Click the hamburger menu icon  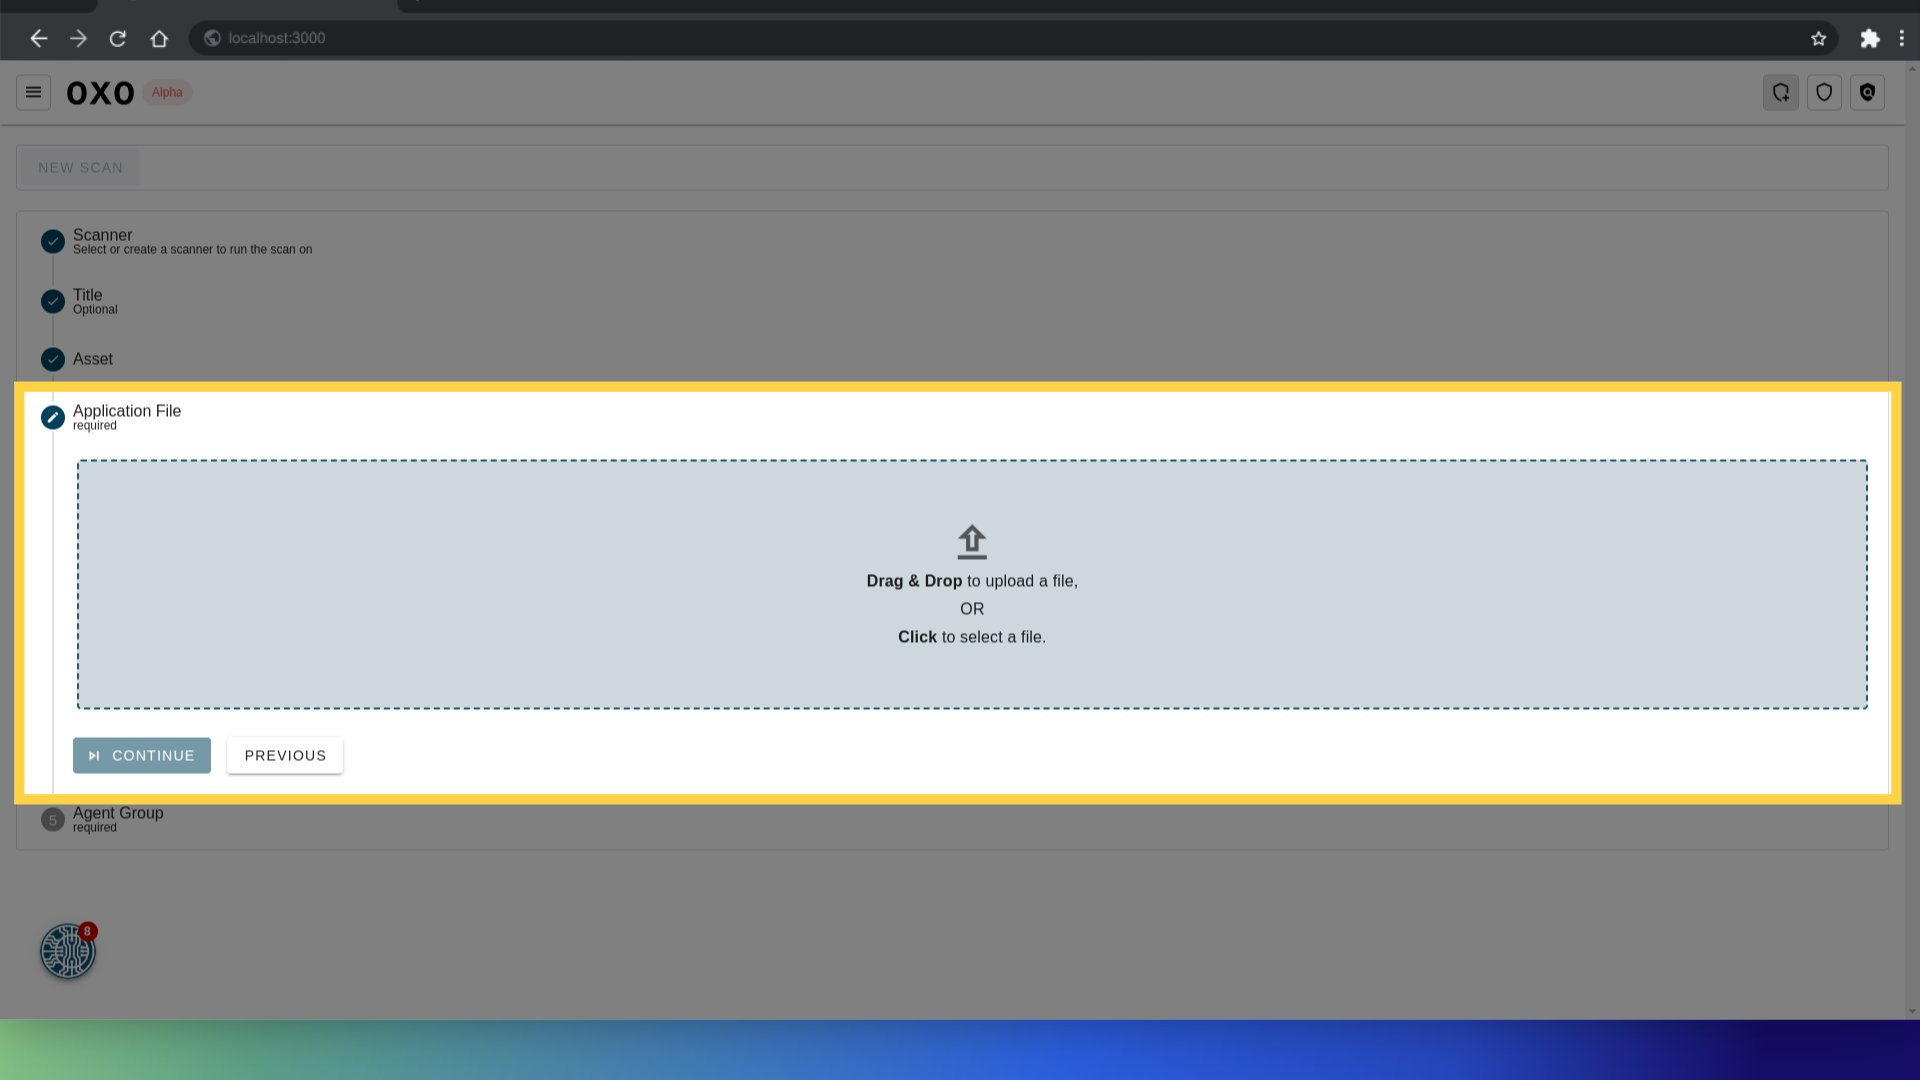pos(33,92)
